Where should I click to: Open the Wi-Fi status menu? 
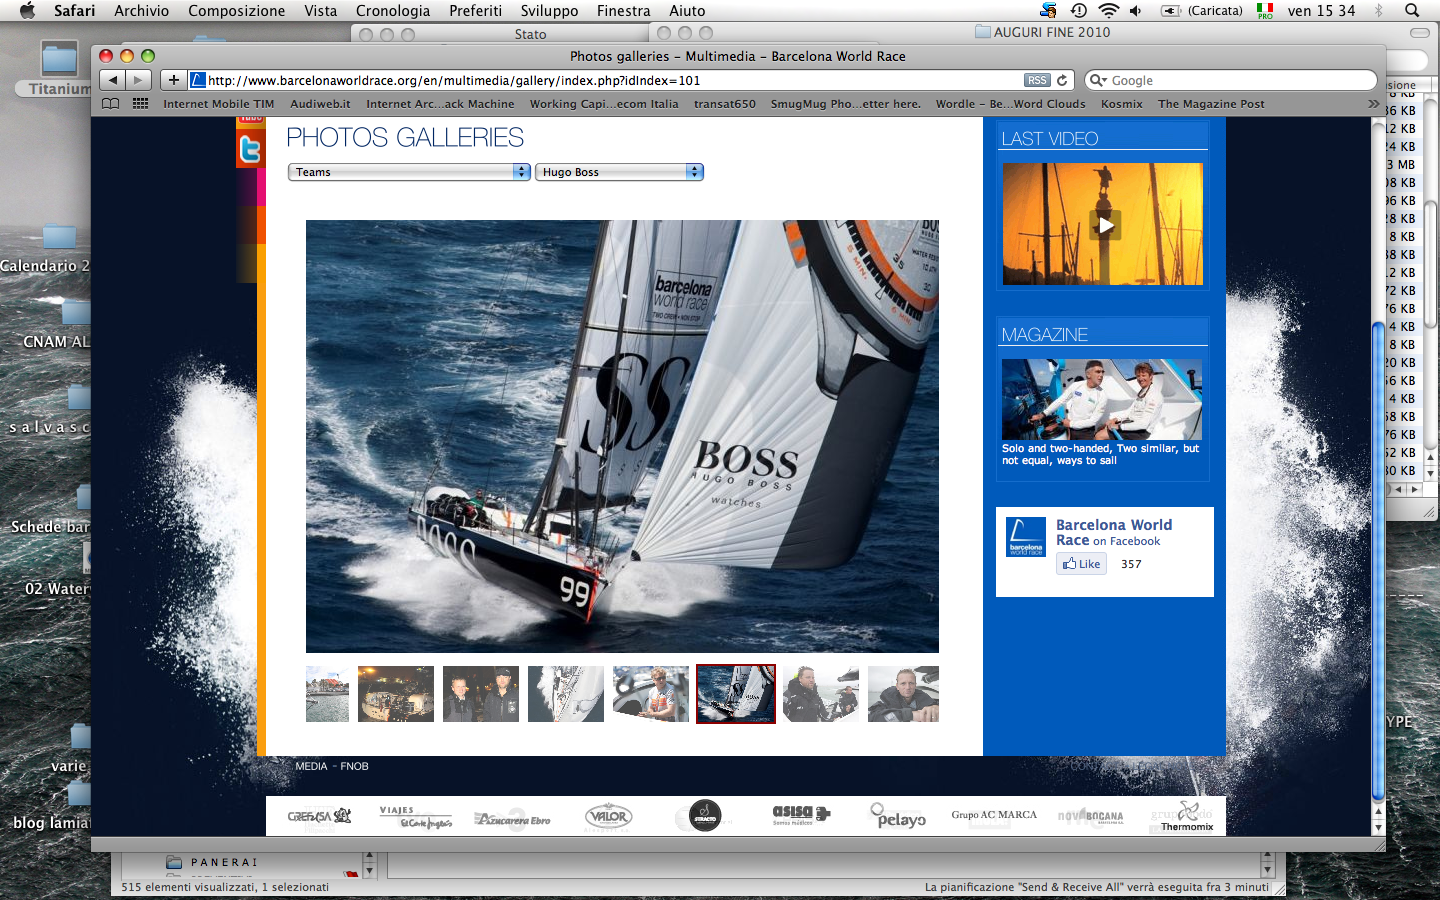point(1108,10)
